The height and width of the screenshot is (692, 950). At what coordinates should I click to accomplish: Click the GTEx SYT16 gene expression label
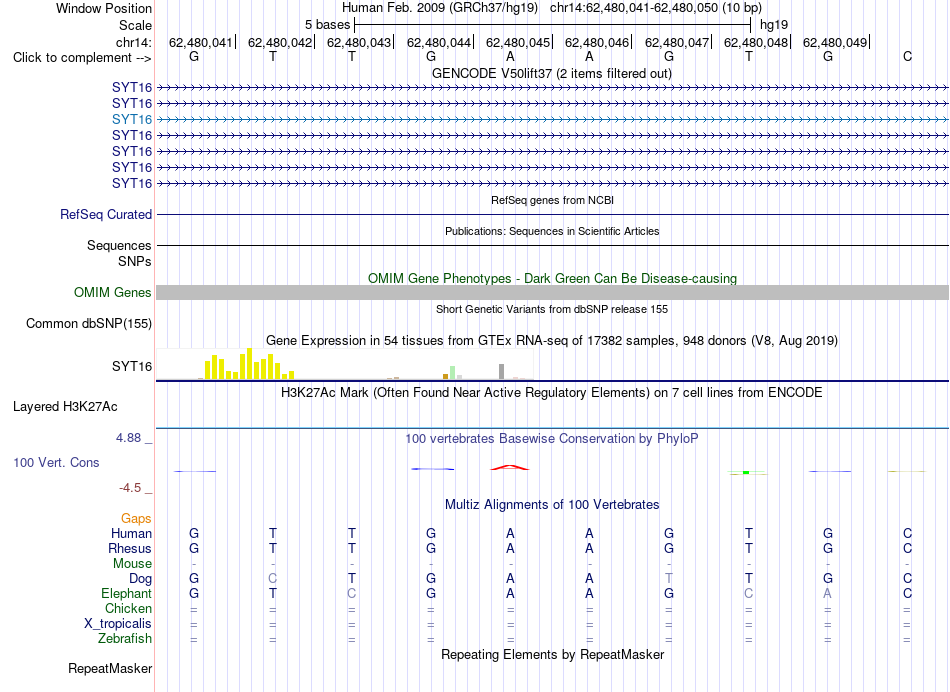[x=132, y=367]
